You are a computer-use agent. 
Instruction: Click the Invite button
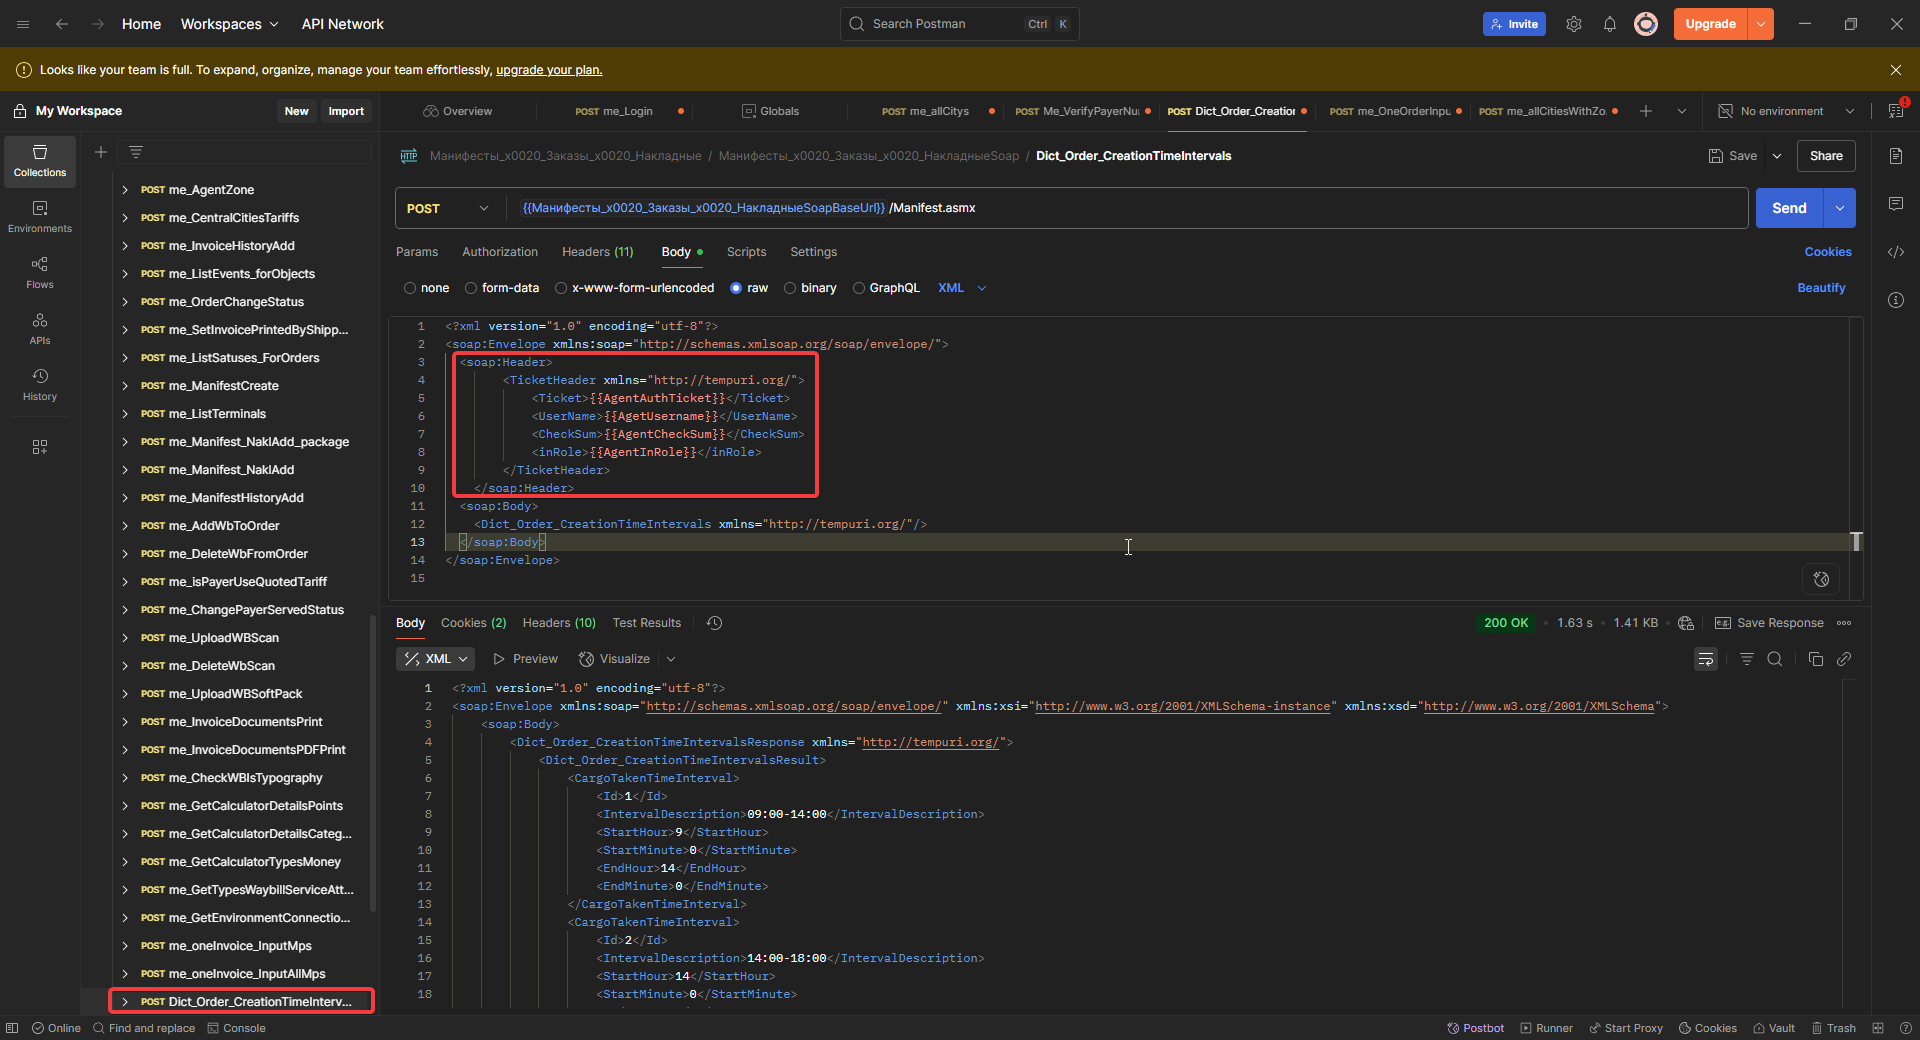pos(1514,24)
